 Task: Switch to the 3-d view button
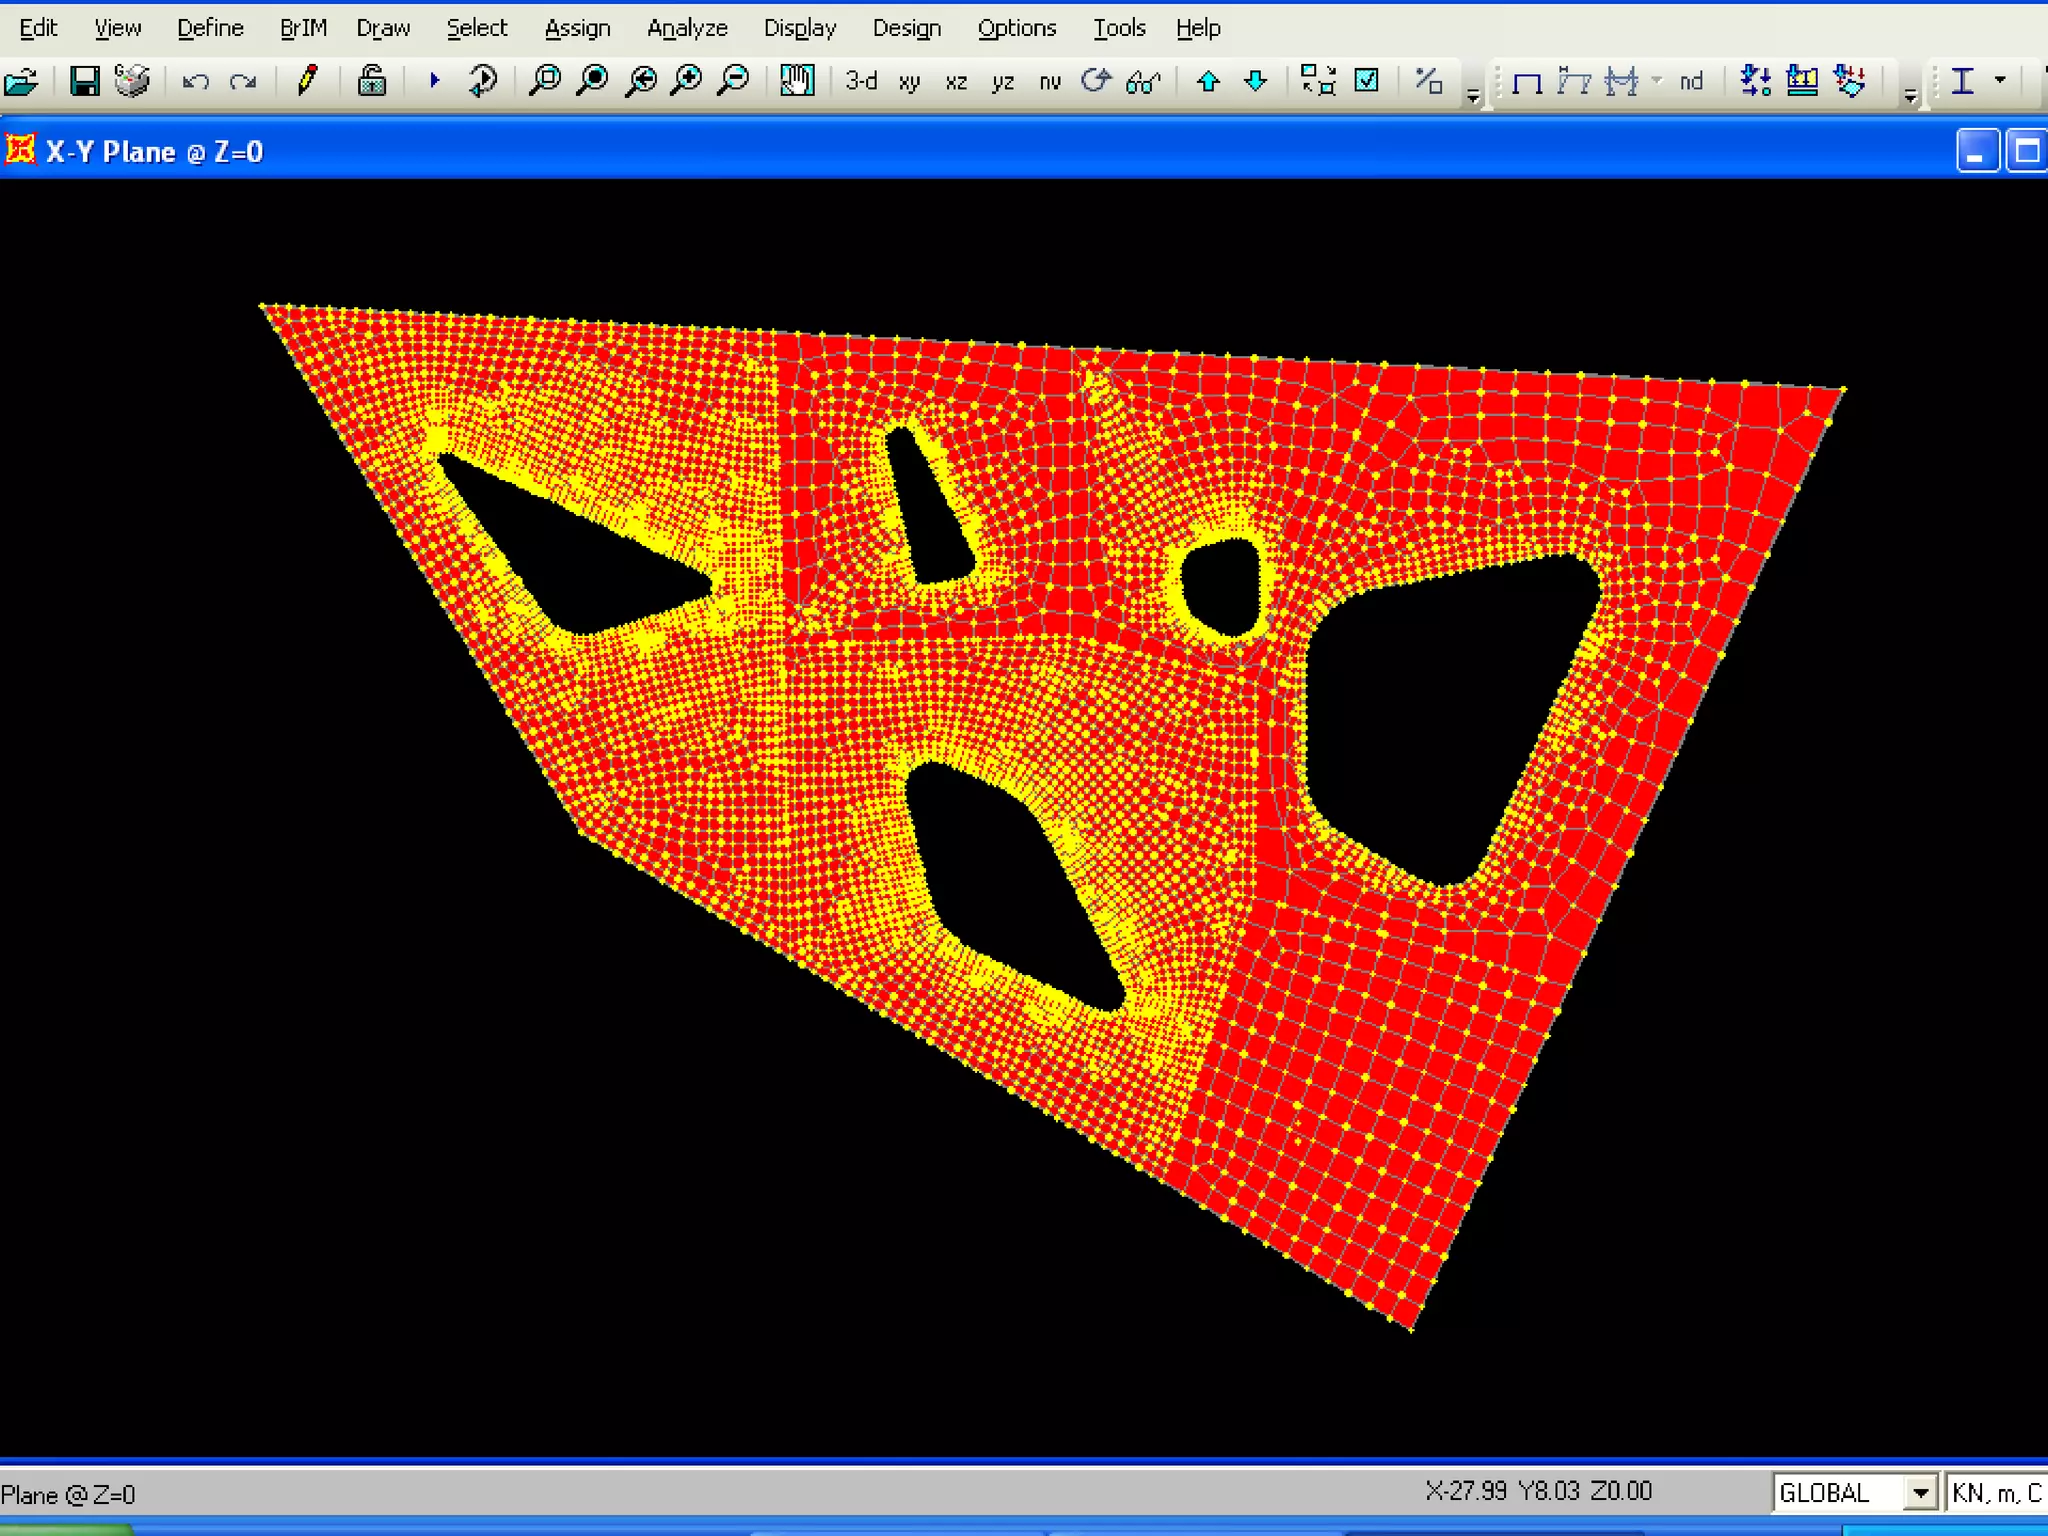861,81
